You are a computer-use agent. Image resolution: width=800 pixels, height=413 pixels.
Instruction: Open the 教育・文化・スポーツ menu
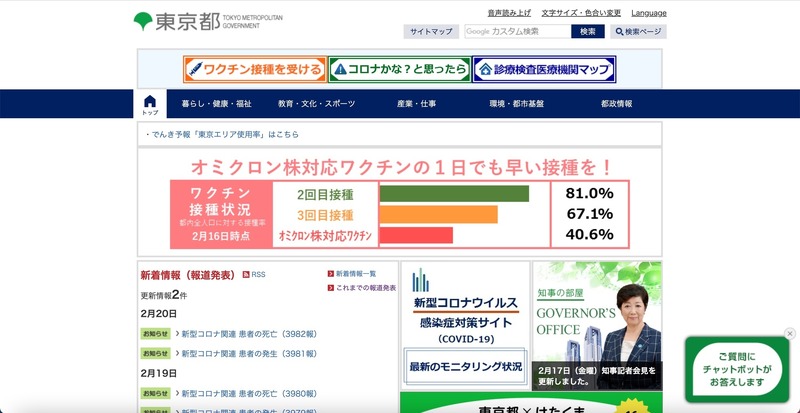(316, 104)
